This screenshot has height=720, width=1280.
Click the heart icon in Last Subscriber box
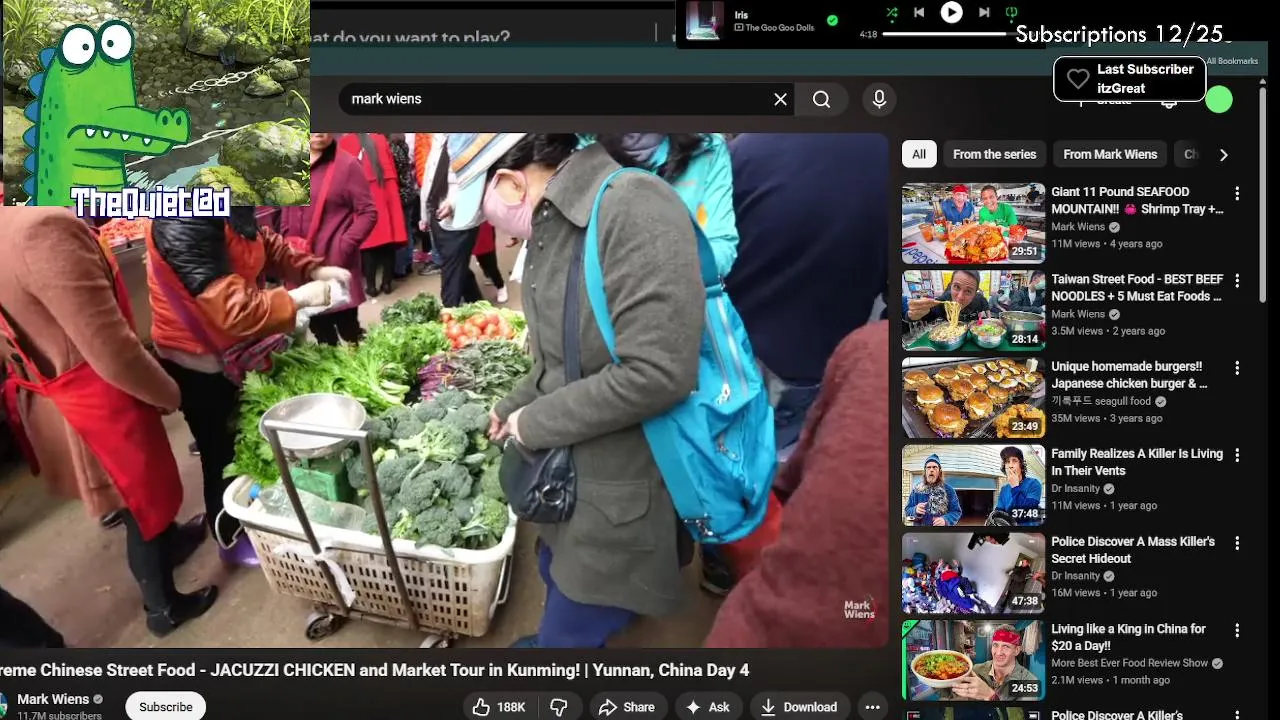[1078, 79]
